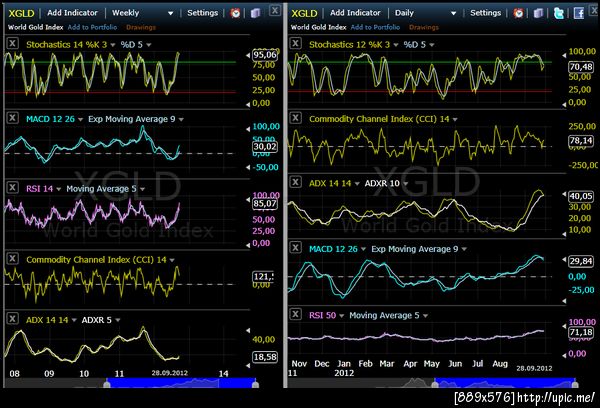600x408 pixels.
Task: Expand daily CCI 14 options
Action: (x=455, y=119)
